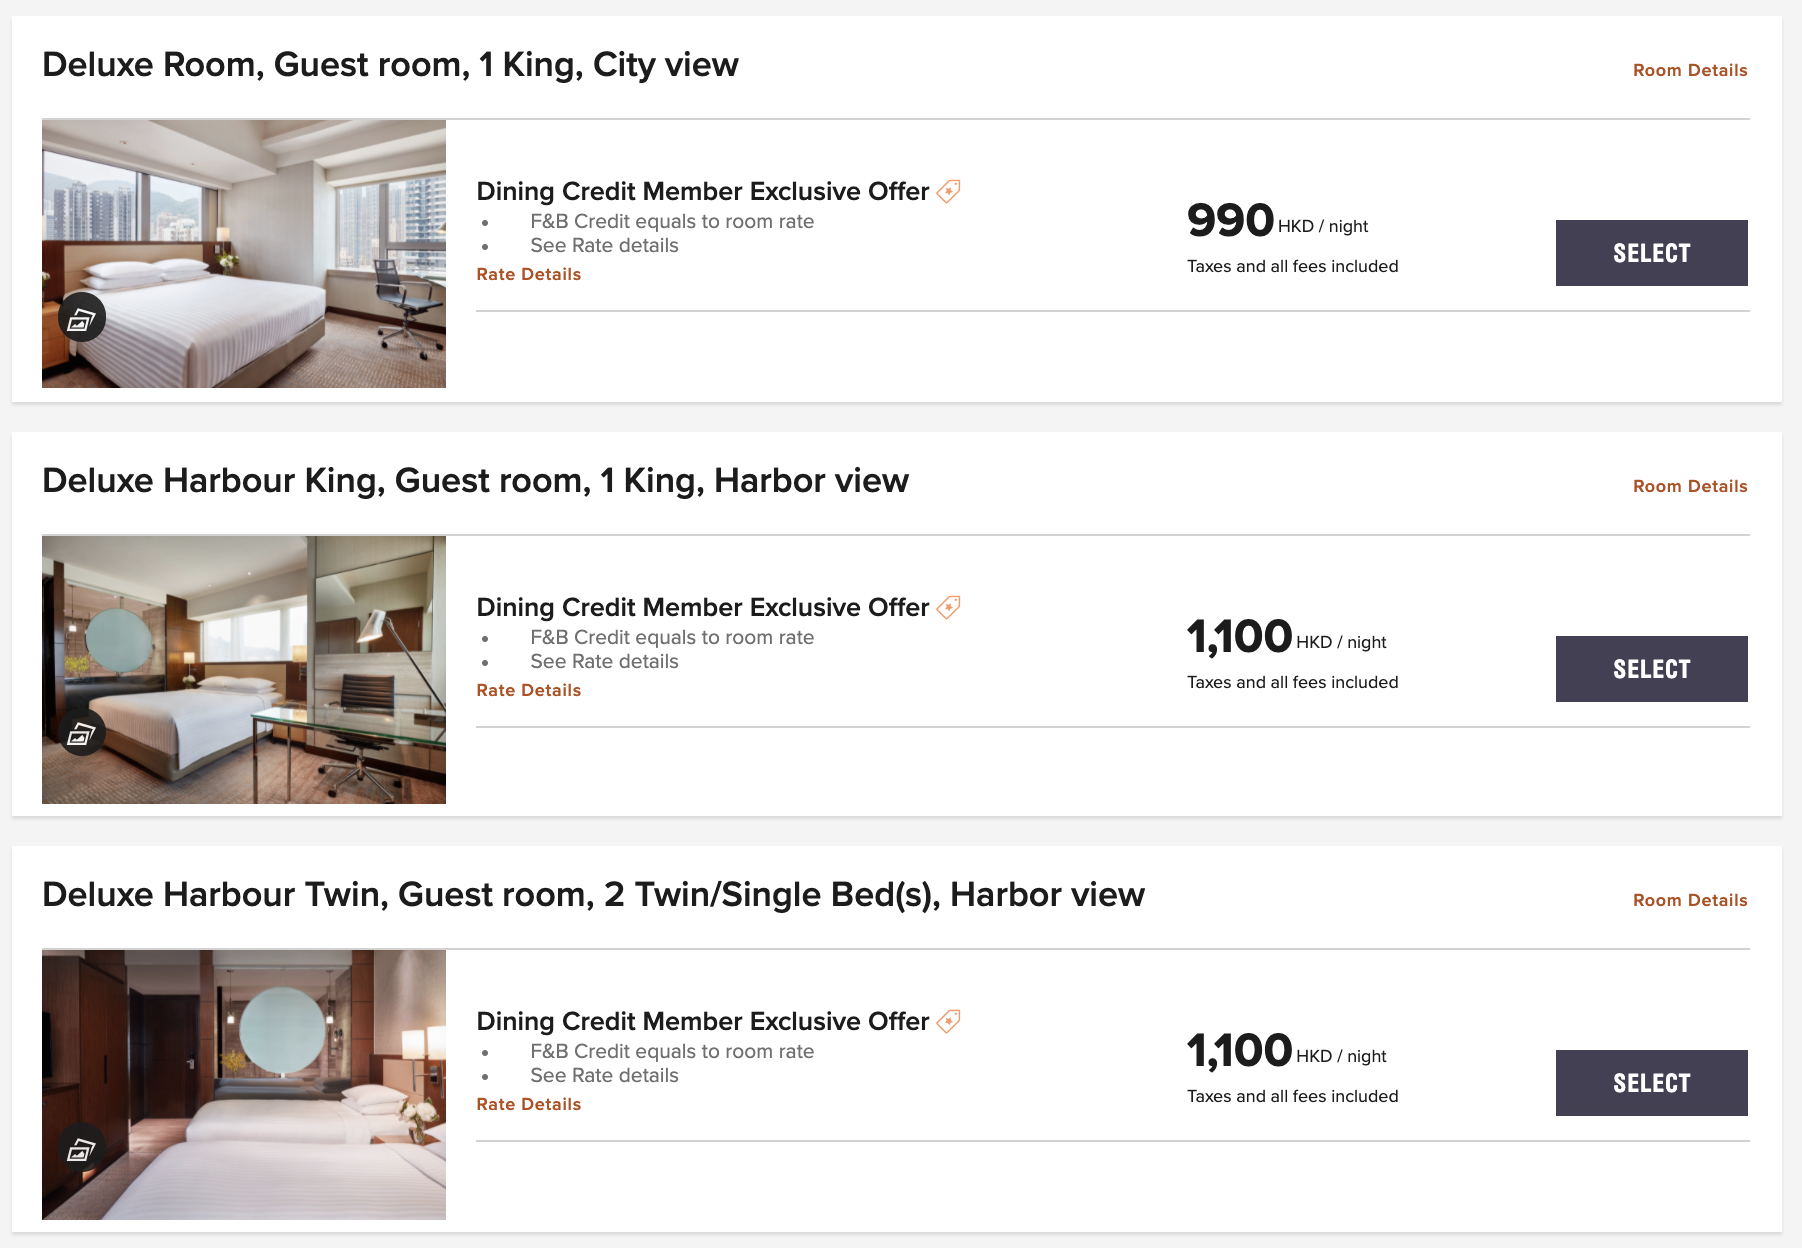Viewport: 1802px width, 1248px height.
Task: Click member offer tag icon for Harbour Twin
Action: pyautogui.click(x=949, y=1020)
